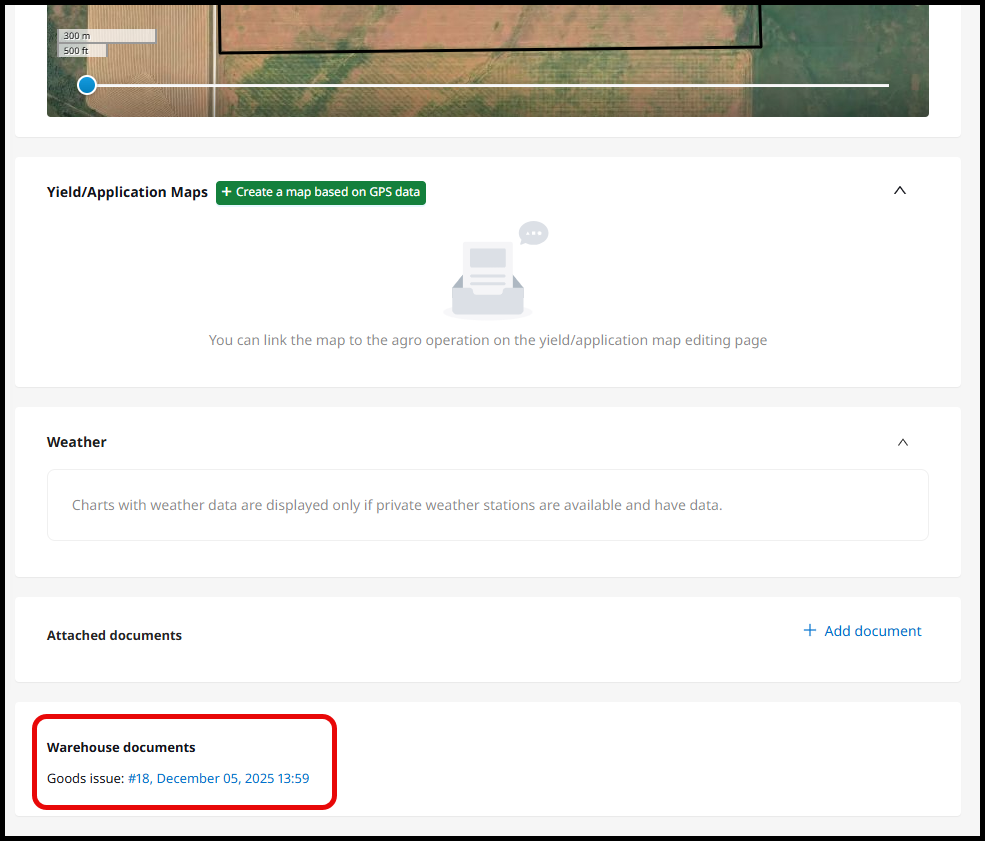Click the middle of the white map slider track
The image size is (985, 841).
tap(488, 85)
